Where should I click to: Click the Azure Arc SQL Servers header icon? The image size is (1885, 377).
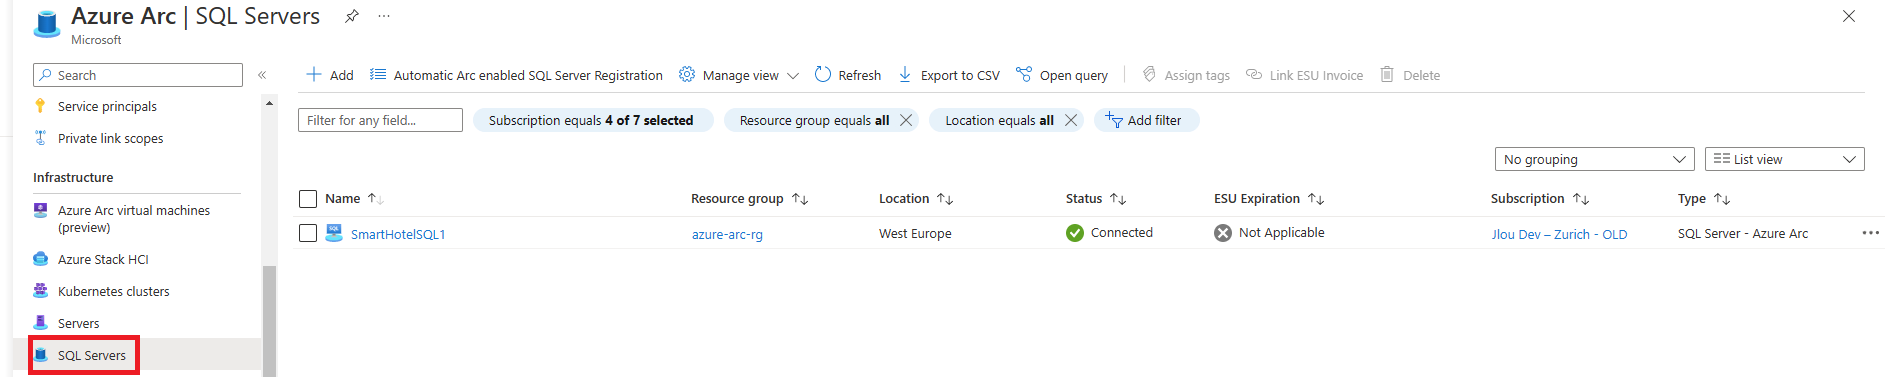click(x=46, y=24)
